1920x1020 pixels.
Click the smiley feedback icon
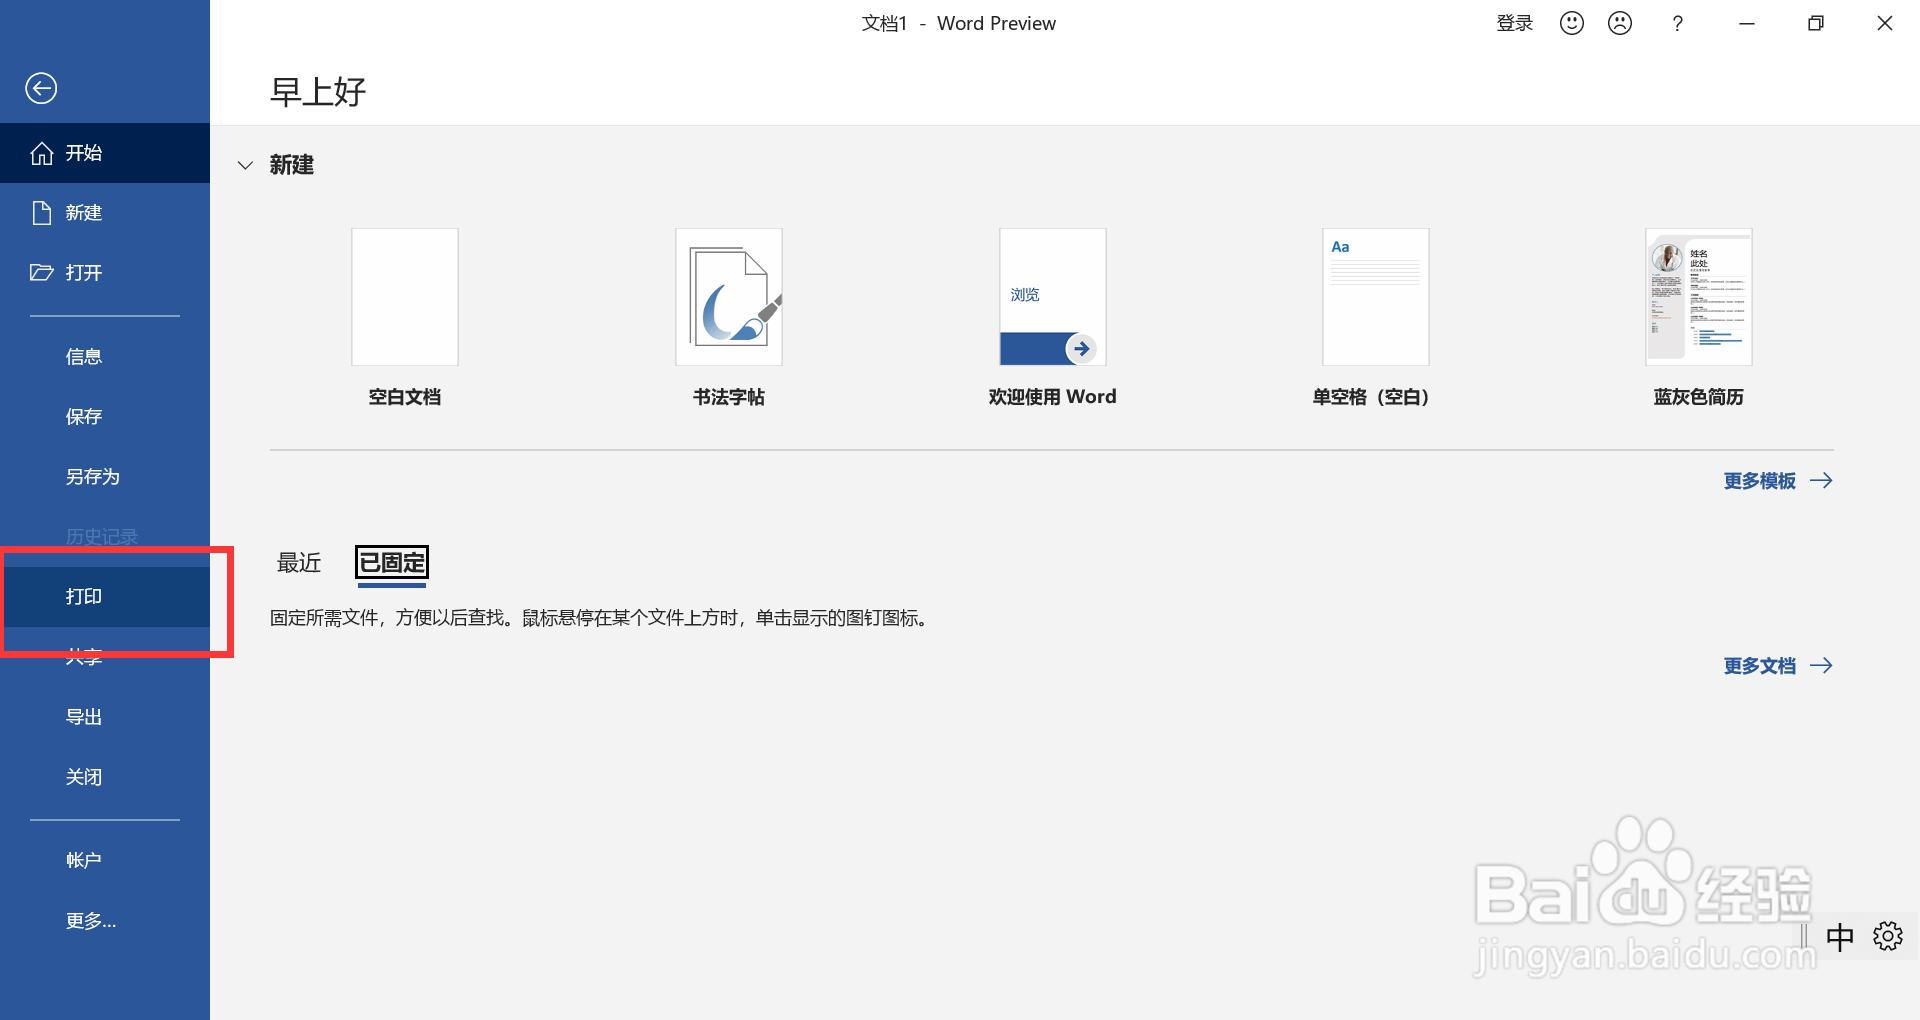click(x=1570, y=22)
